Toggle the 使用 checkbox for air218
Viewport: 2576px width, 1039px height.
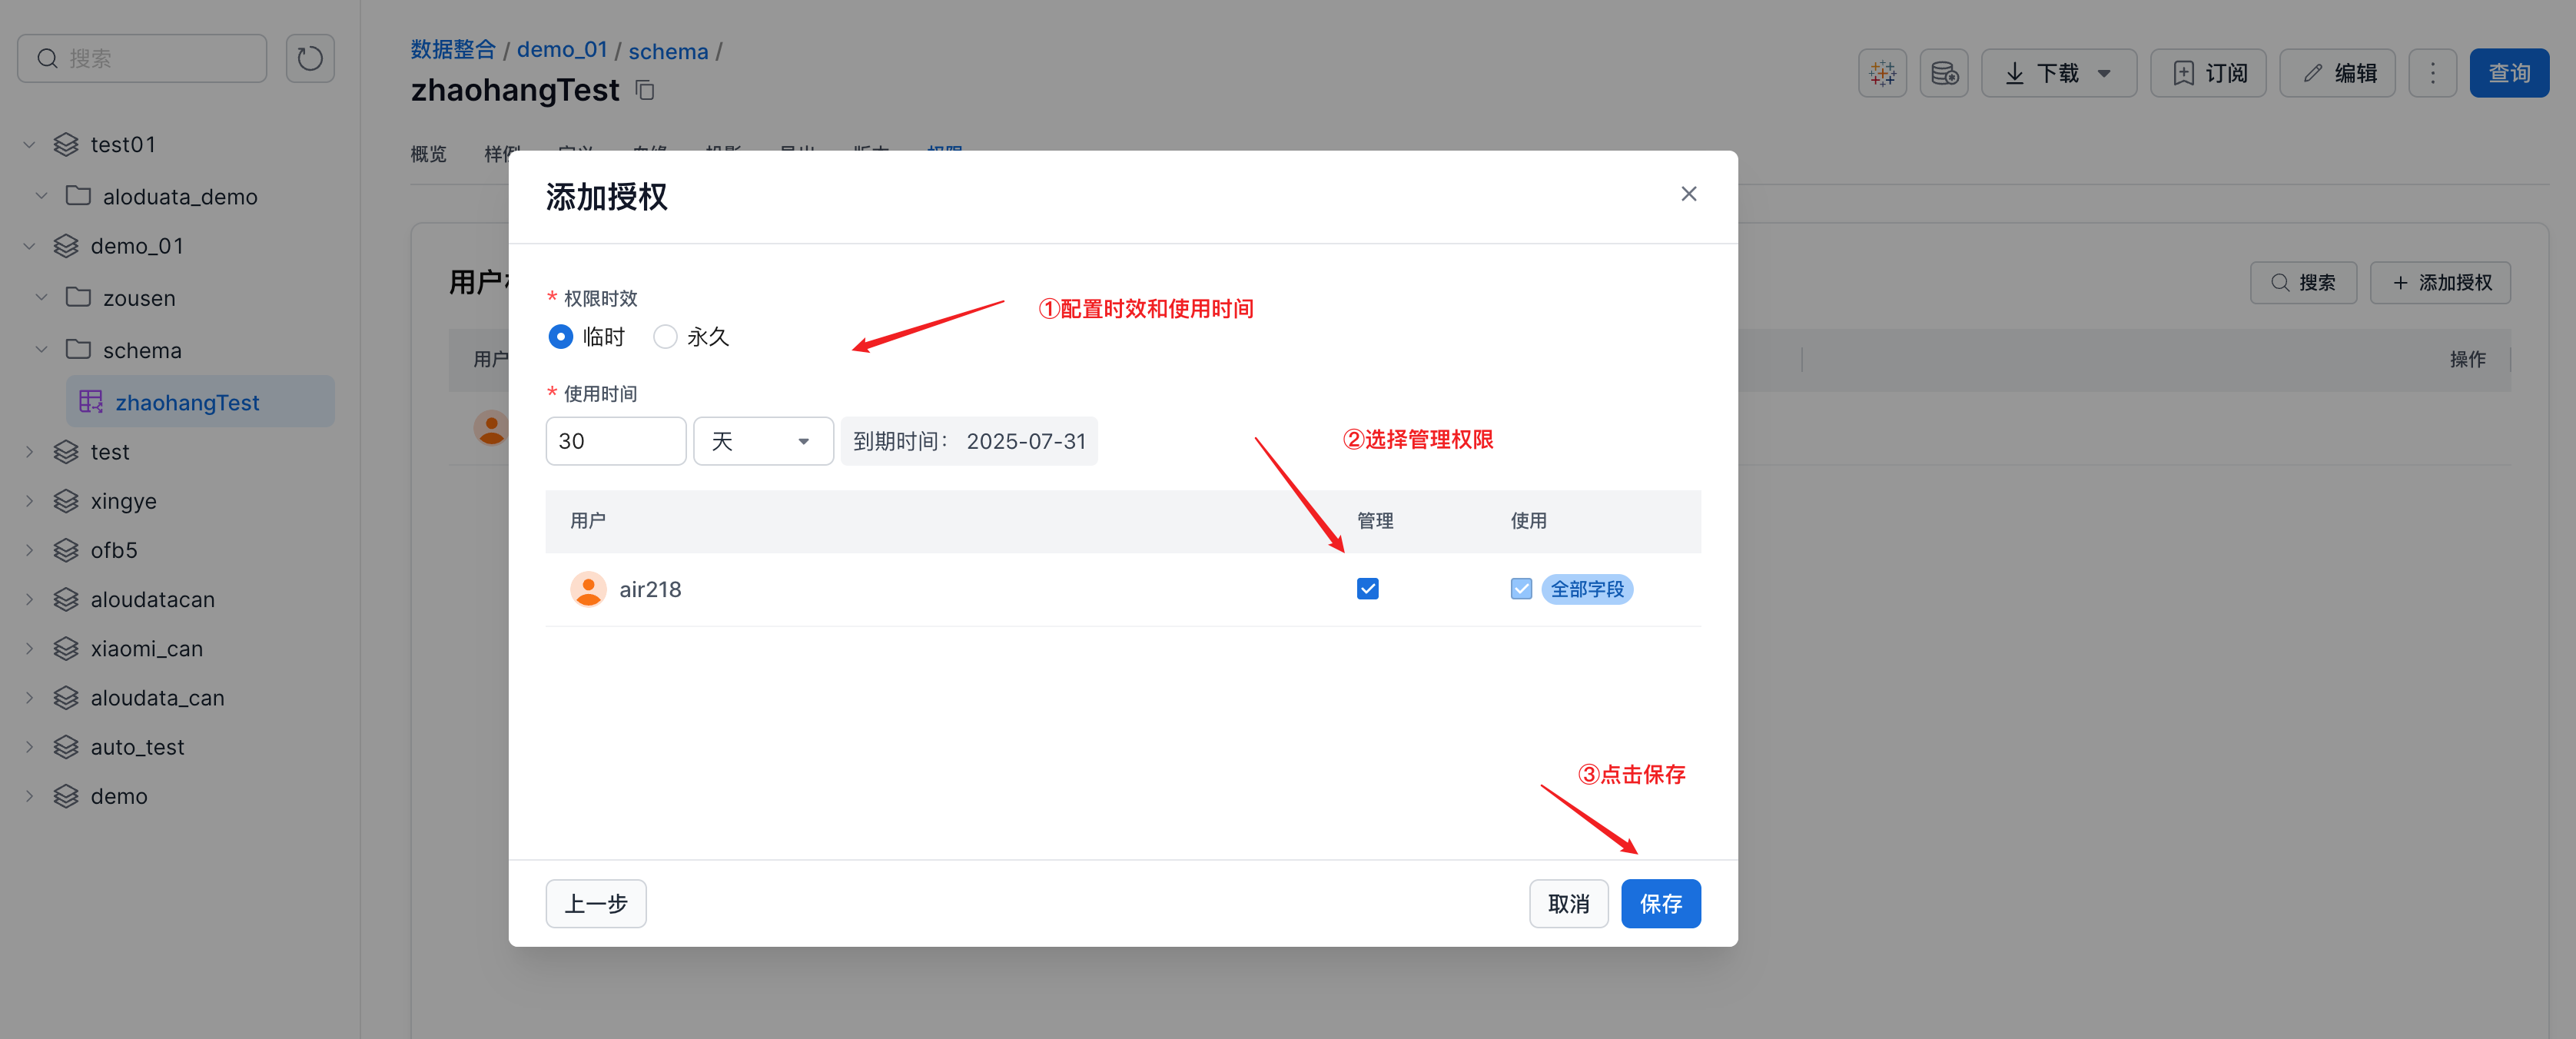click(1520, 589)
